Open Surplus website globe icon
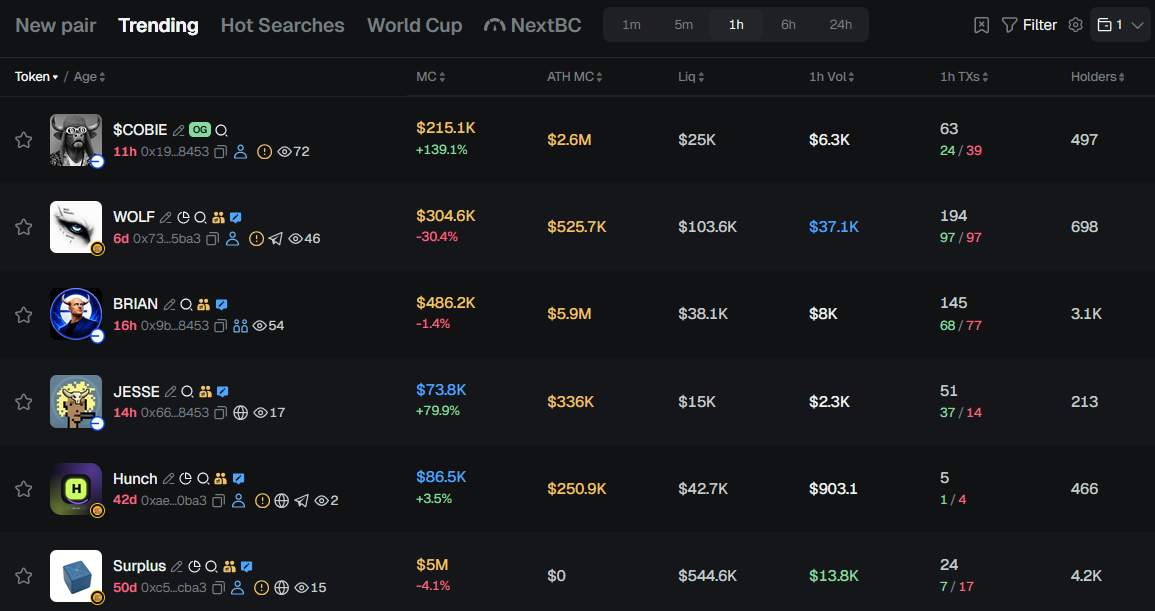1155x611 pixels. [x=281, y=587]
